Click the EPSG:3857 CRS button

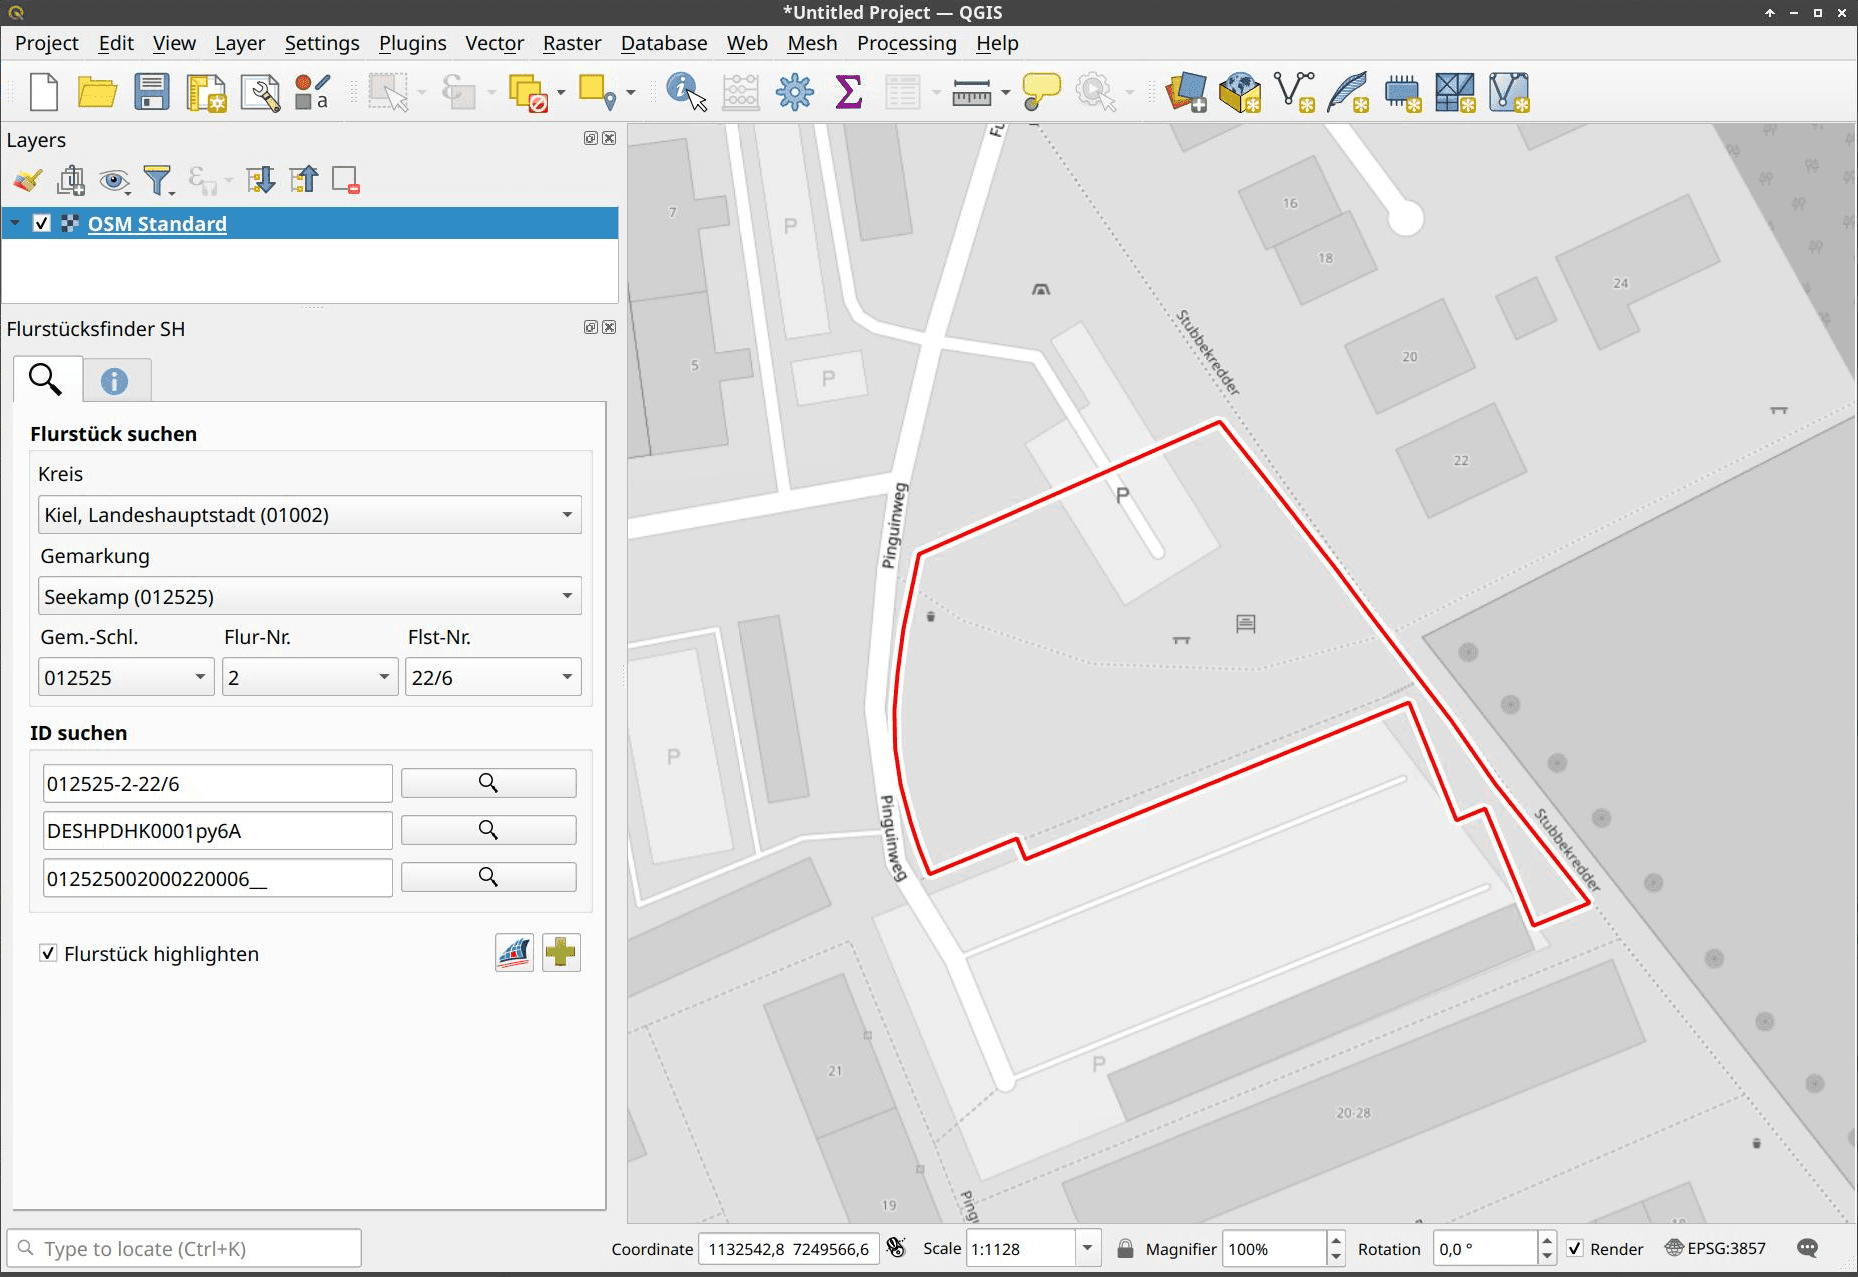(1715, 1249)
